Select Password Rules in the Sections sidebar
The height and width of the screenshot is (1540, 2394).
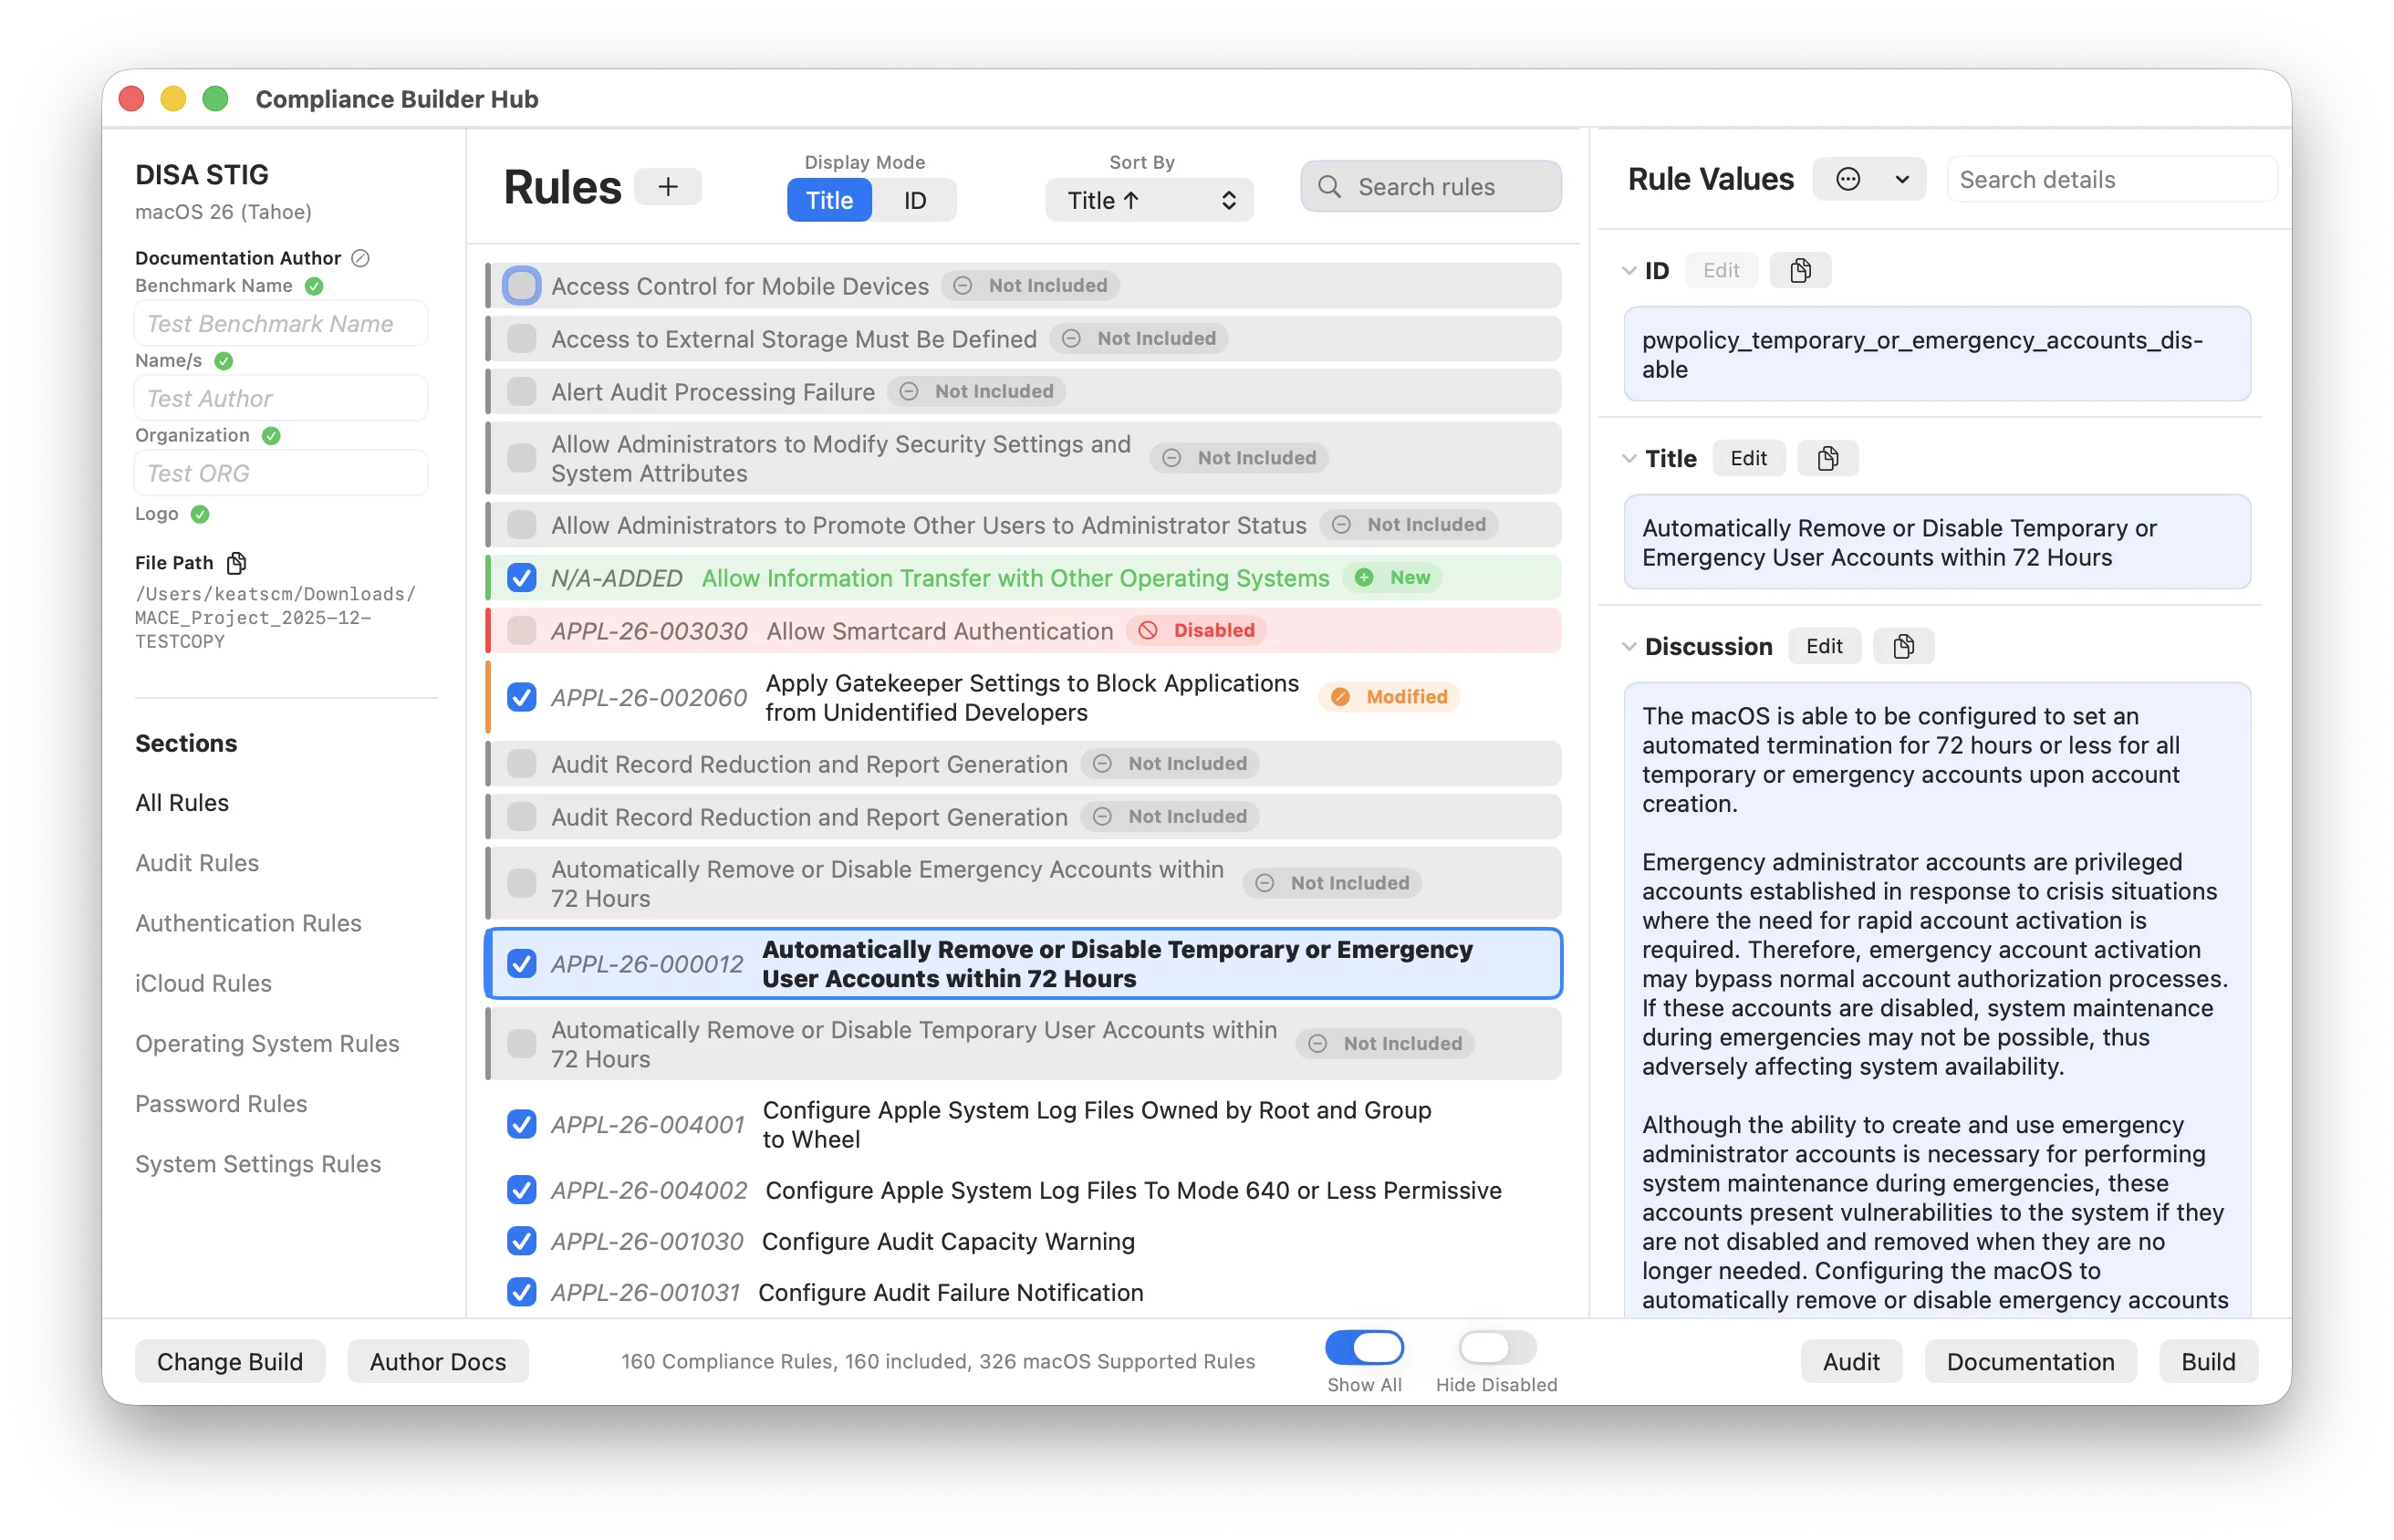pyautogui.click(x=221, y=1103)
